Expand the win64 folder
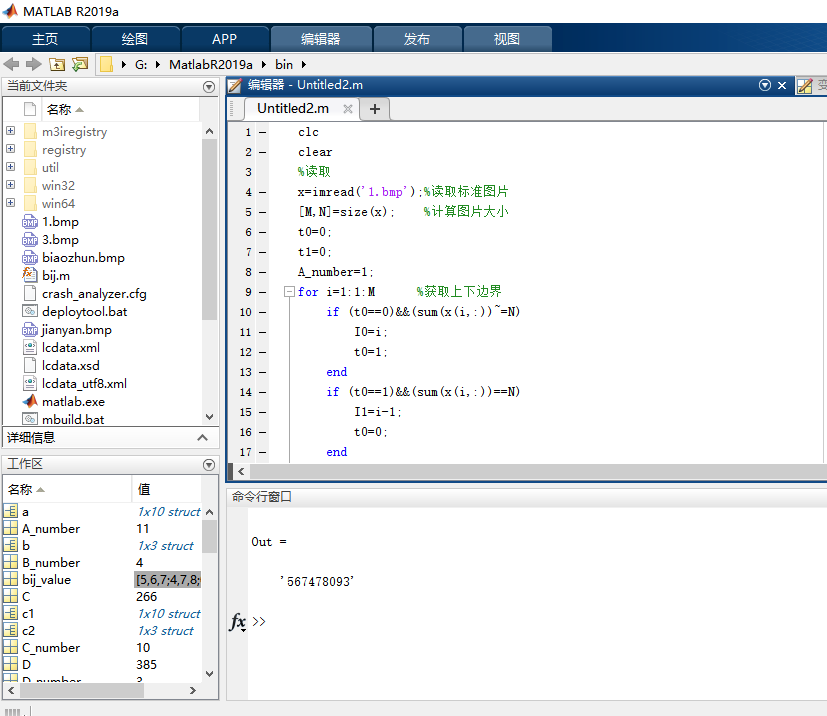The image size is (827, 716). tap(11, 202)
